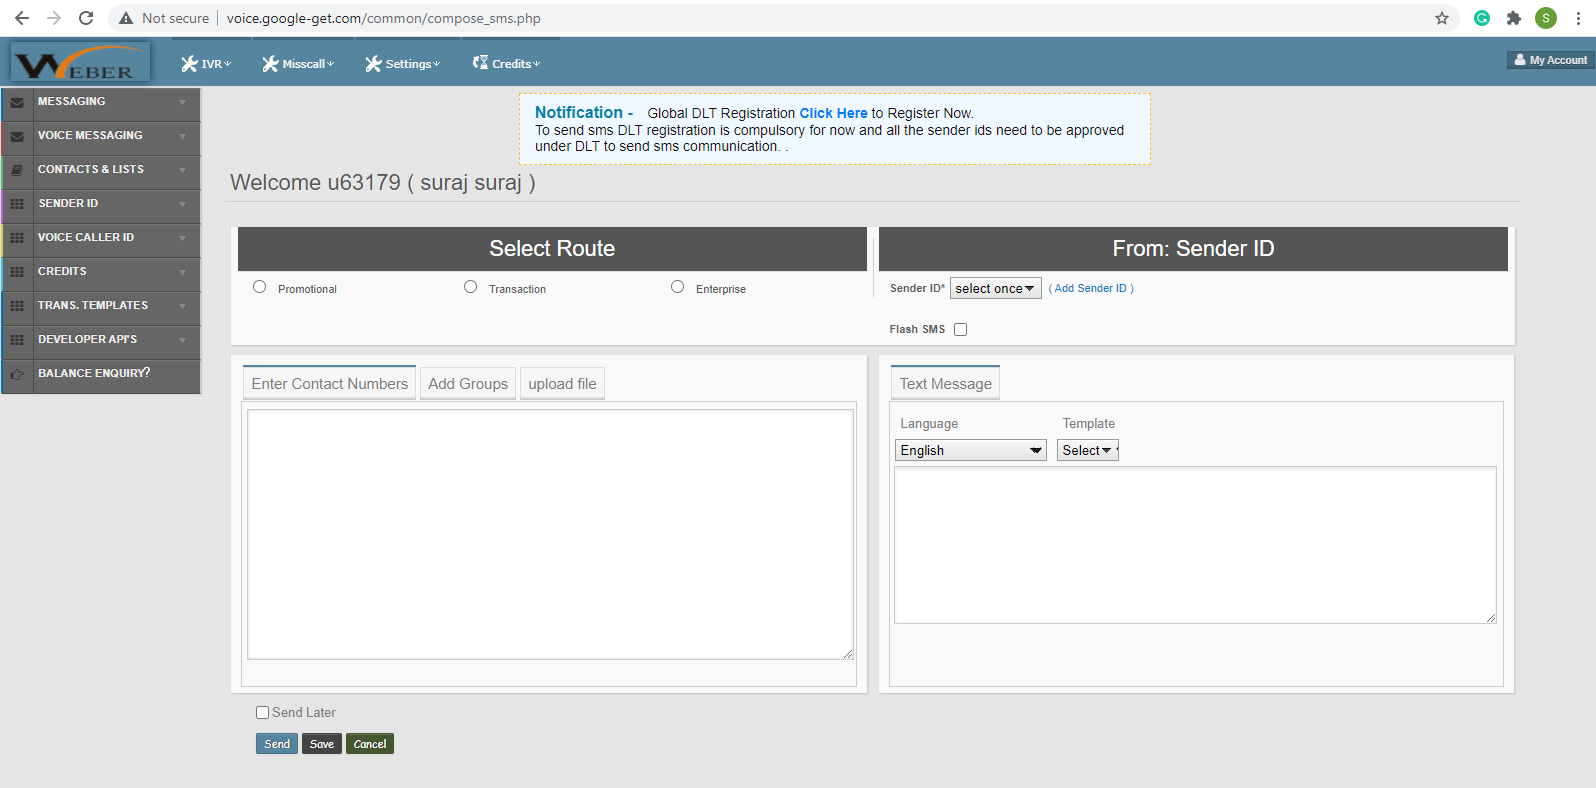Switch to the Add Groups tab
Image resolution: width=1596 pixels, height=788 pixels.
tap(468, 384)
